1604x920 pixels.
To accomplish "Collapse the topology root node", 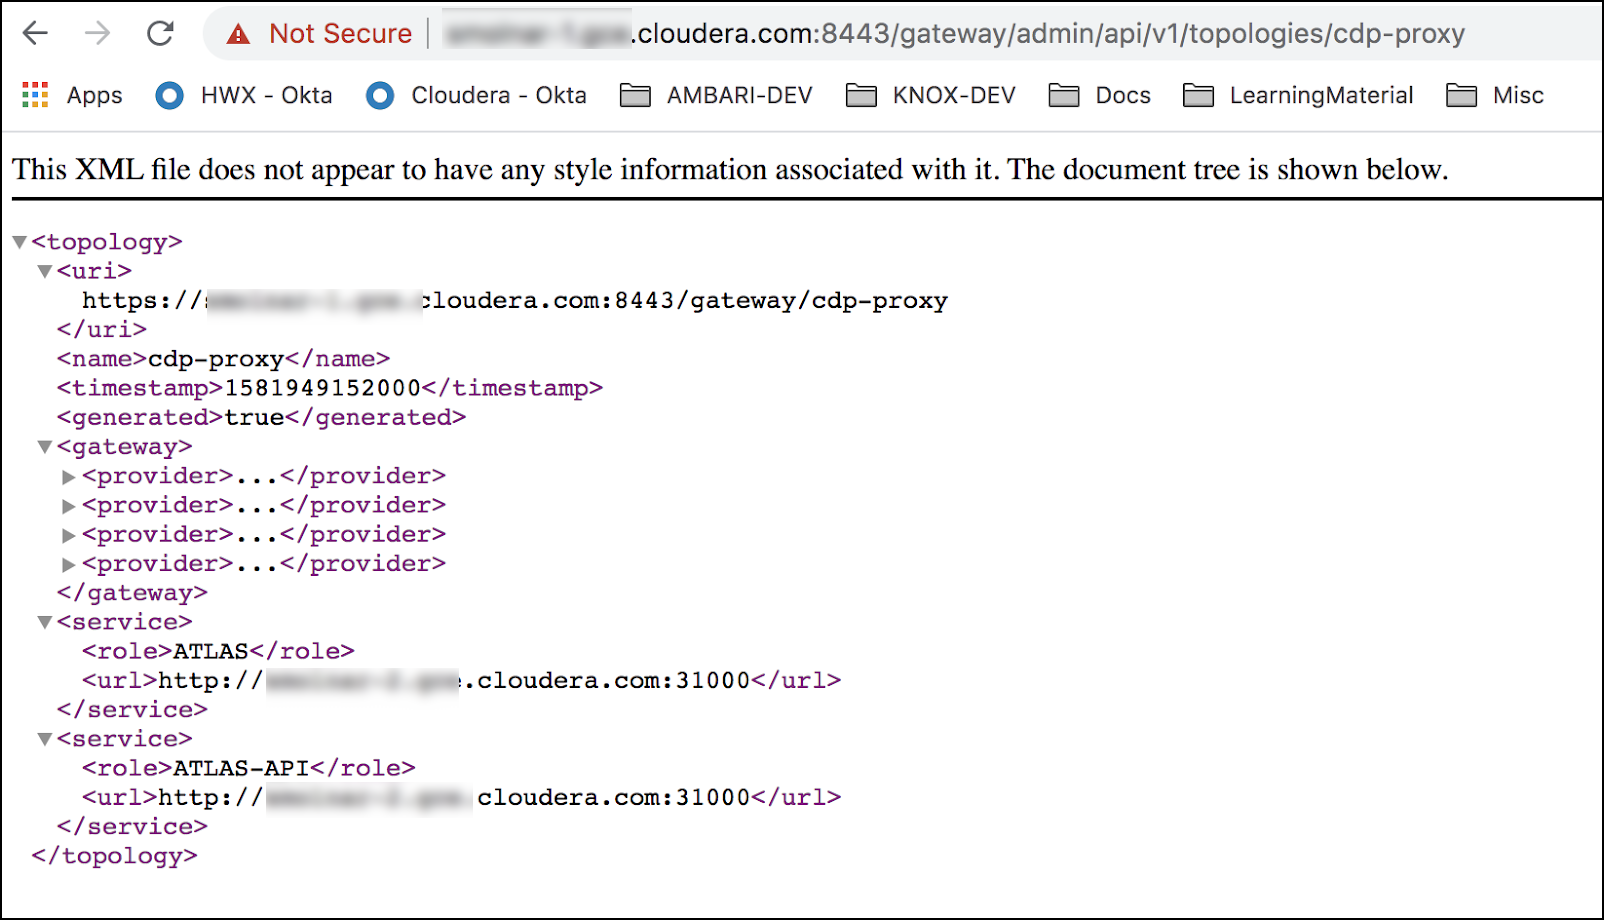I will (x=19, y=242).
